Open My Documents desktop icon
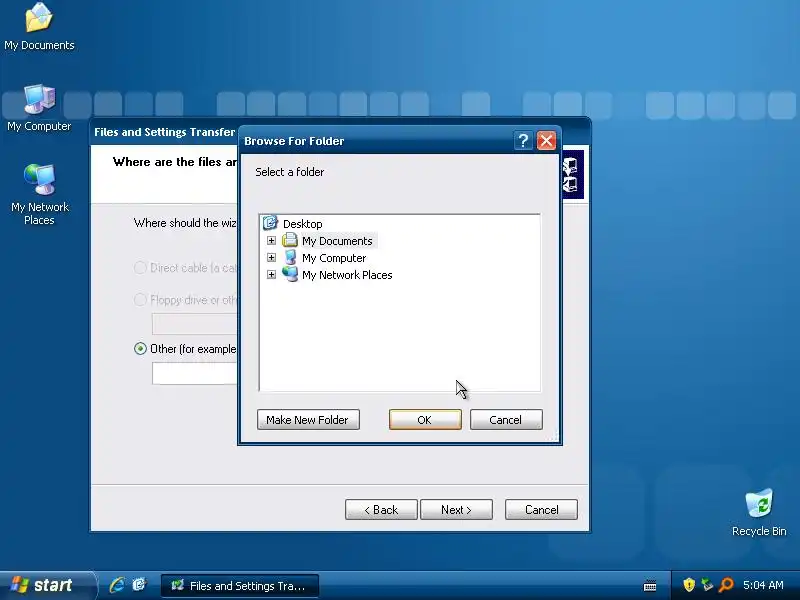The image size is (800, 600). pos(39,27)
